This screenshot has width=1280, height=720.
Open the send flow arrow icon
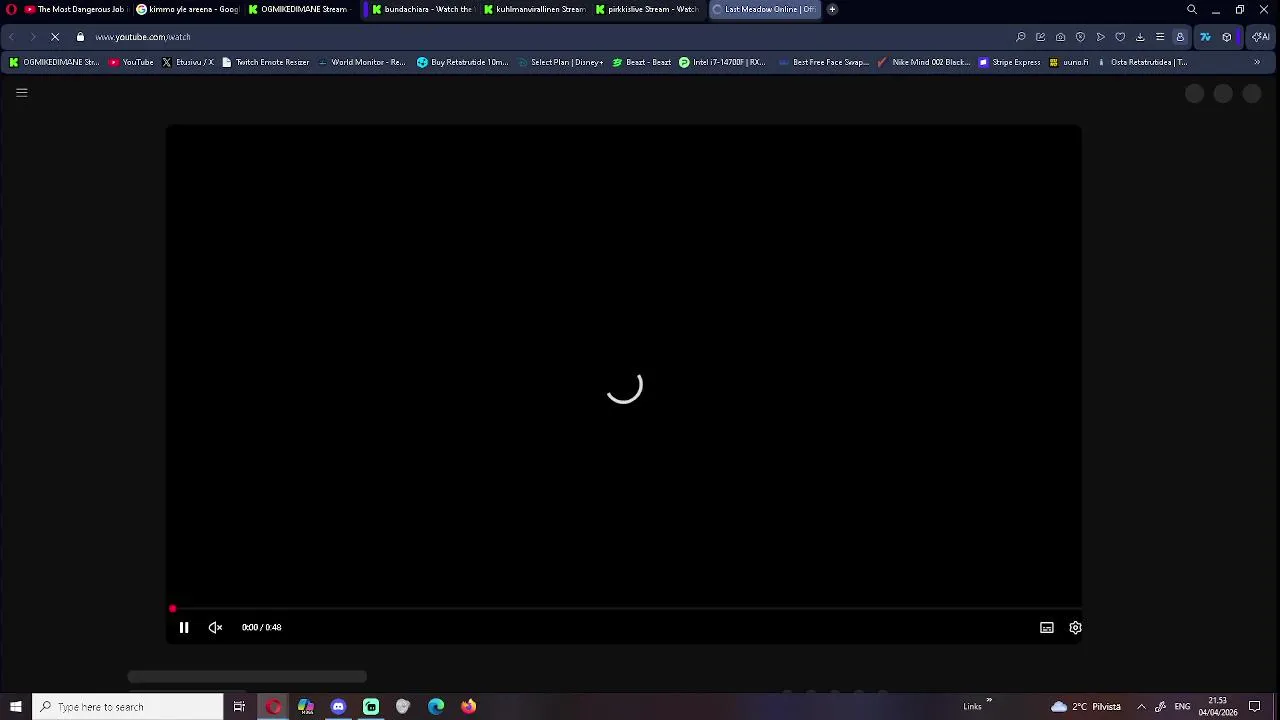[1100, 37]
